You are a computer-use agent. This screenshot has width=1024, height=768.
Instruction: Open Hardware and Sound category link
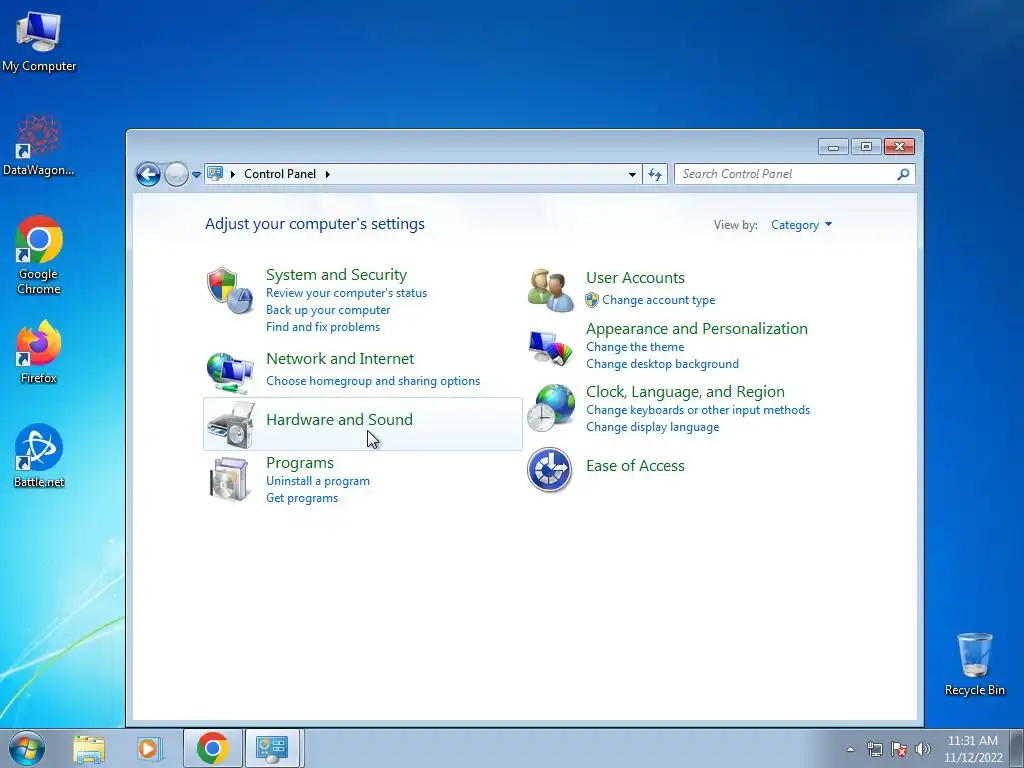[339, 419]
